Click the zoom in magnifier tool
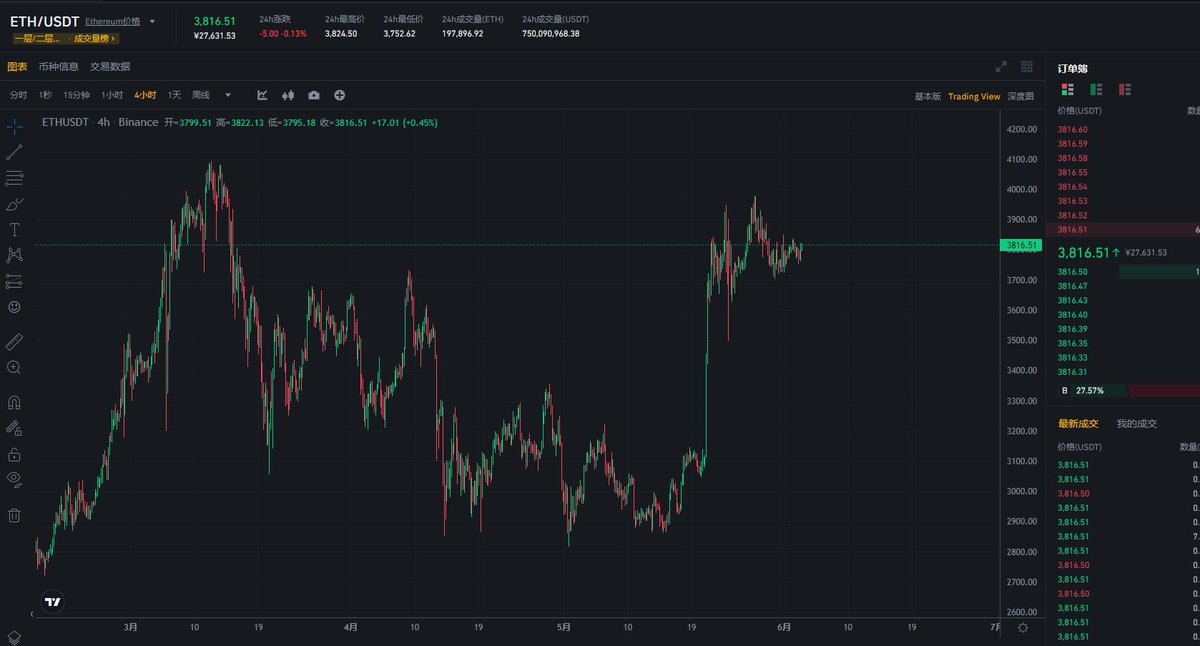 [14, 368]
